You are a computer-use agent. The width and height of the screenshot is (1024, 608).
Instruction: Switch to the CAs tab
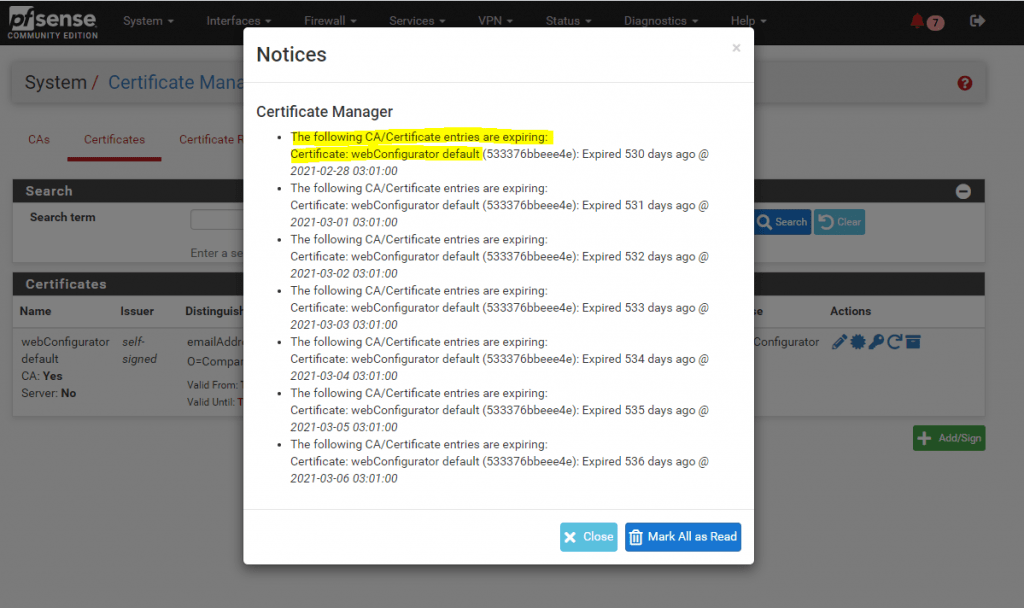point(39,140)
